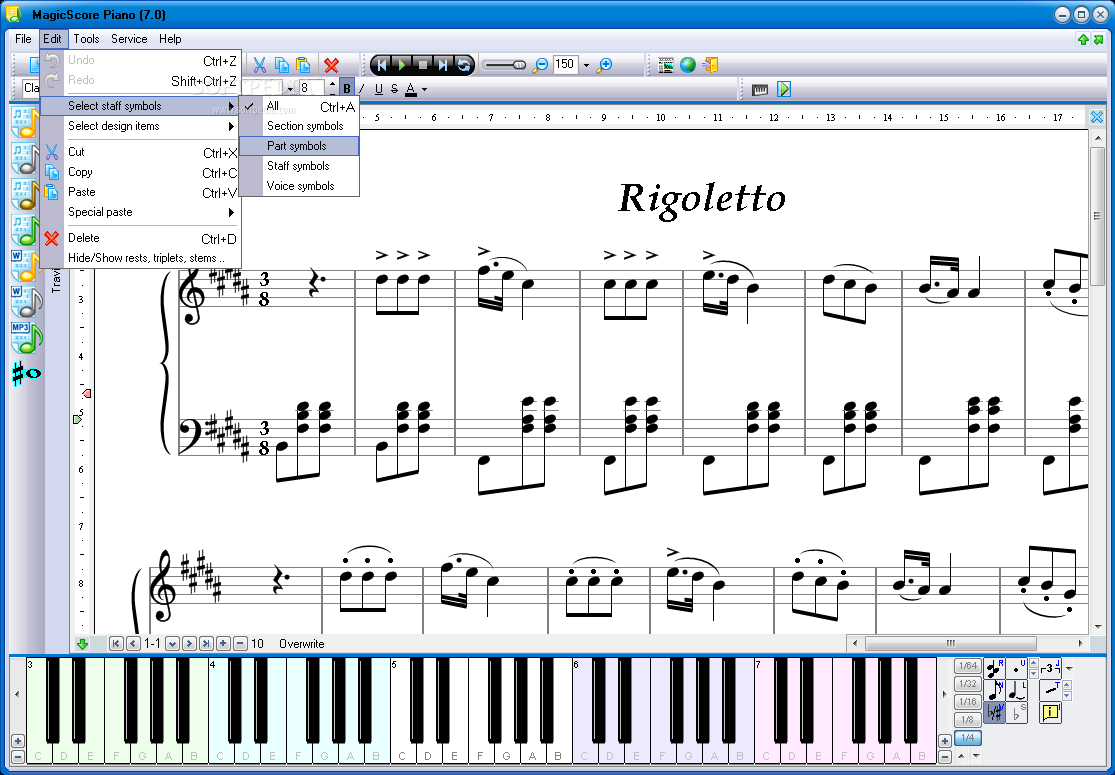Go to the next page in the status bar
This screenshot has width=1115, height=775.
[x=189, y=643]
